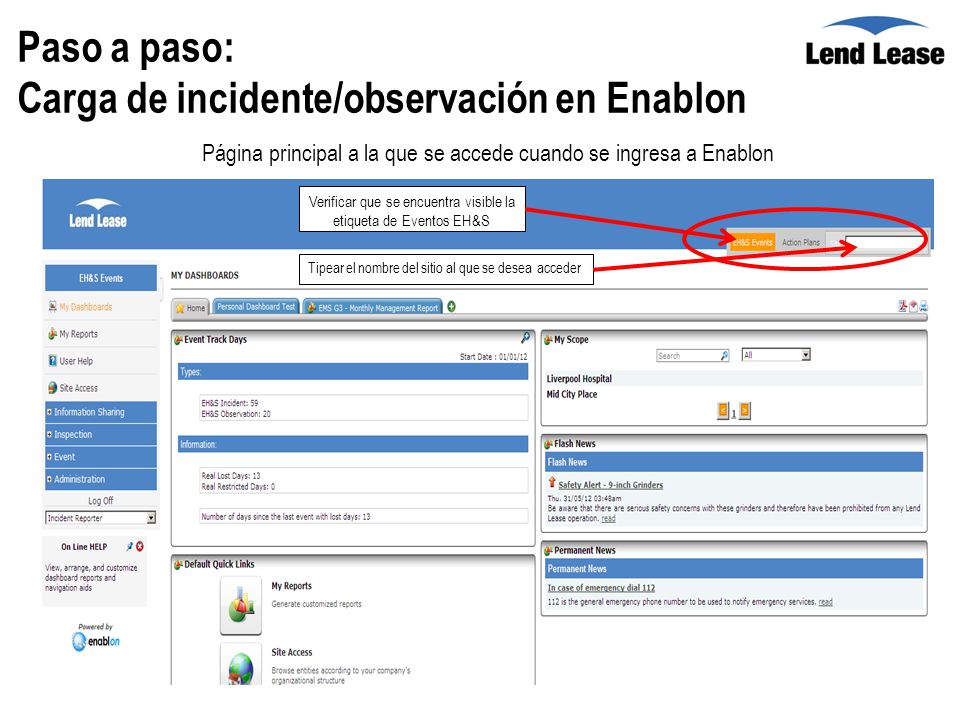The height and width of the screenshot is (720, 960).
Task: Open My Dashboards in sidebar
Action: tap(86, 307)
